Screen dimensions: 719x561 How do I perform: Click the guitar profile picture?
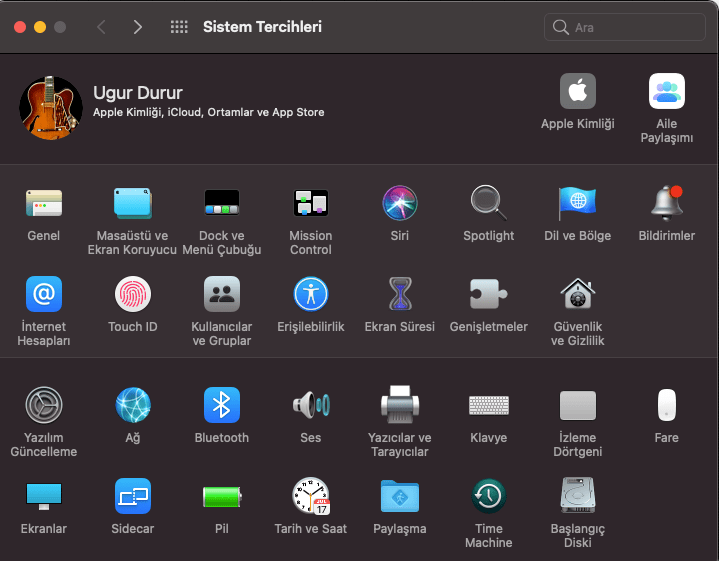pyautogui.click(x=51, y=108)
